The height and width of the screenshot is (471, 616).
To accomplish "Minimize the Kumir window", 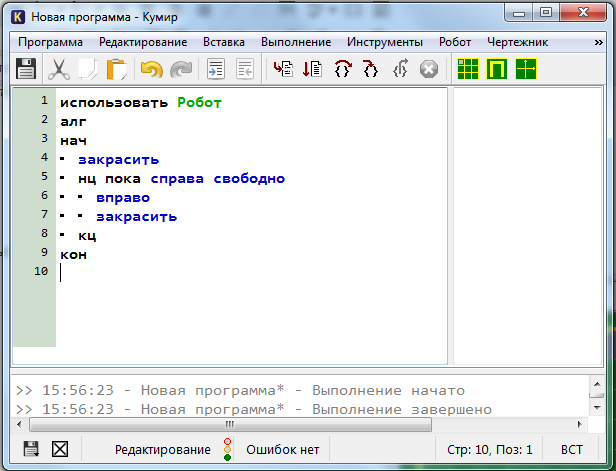I will pyautogui.click(x=519, y=12).
